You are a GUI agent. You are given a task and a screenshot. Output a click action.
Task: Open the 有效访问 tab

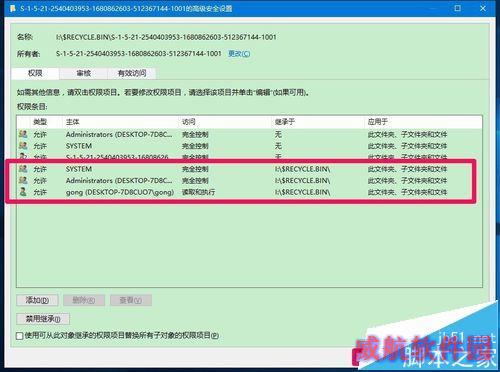point(132,73)
